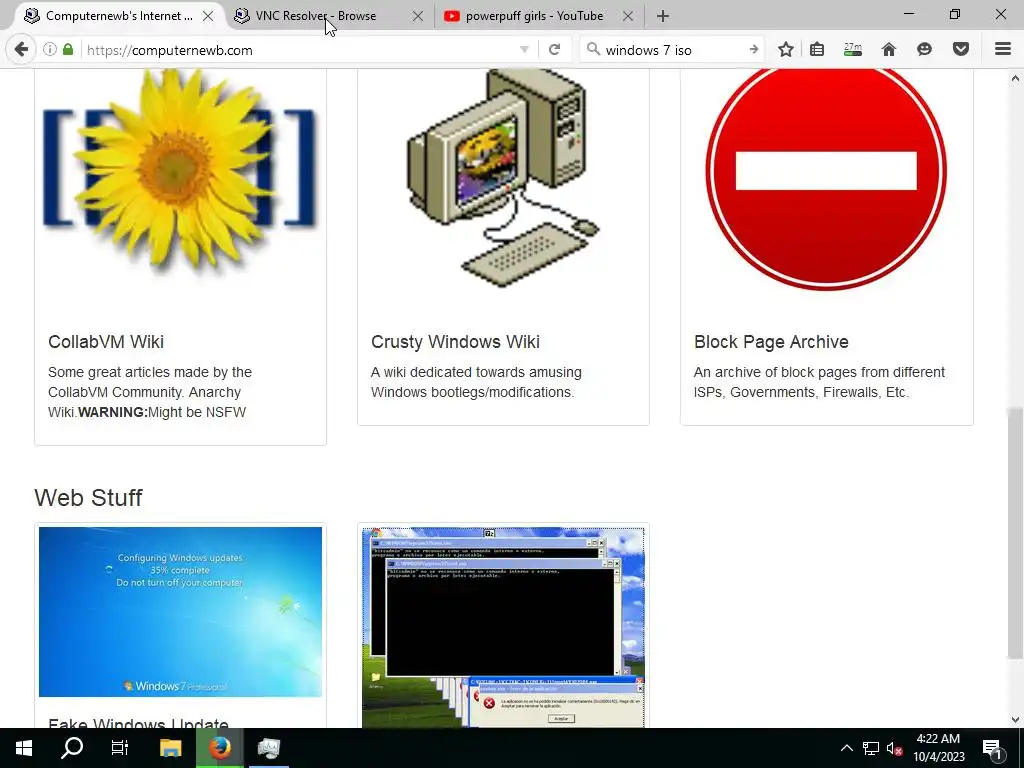1024x768 pixels.
Task: Bookmark this page with the star icon
Action: (x=786, y=50)
